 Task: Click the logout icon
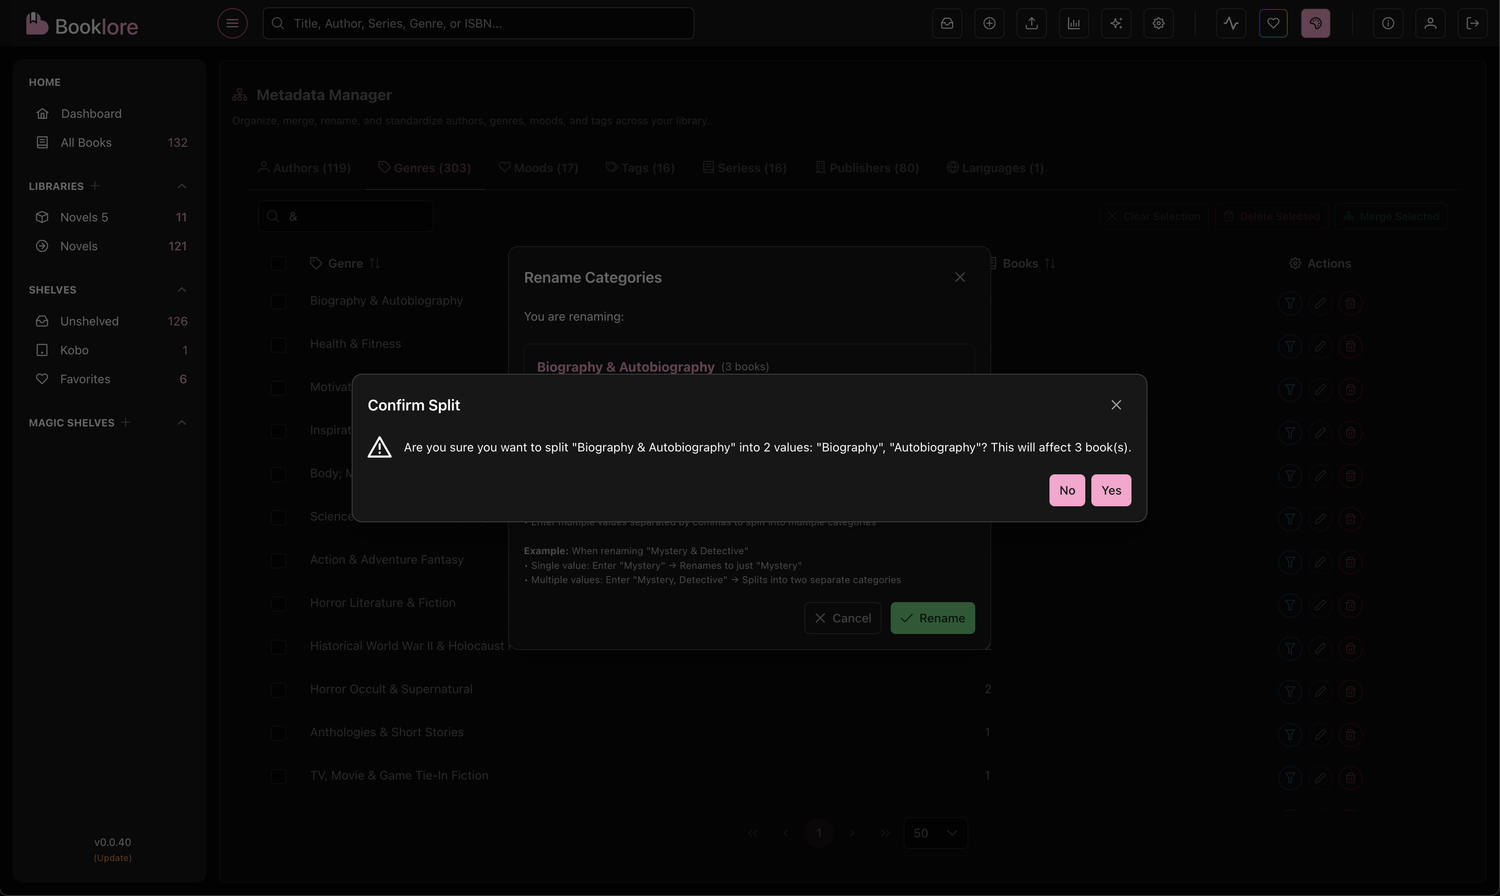tap(1472, 23)
